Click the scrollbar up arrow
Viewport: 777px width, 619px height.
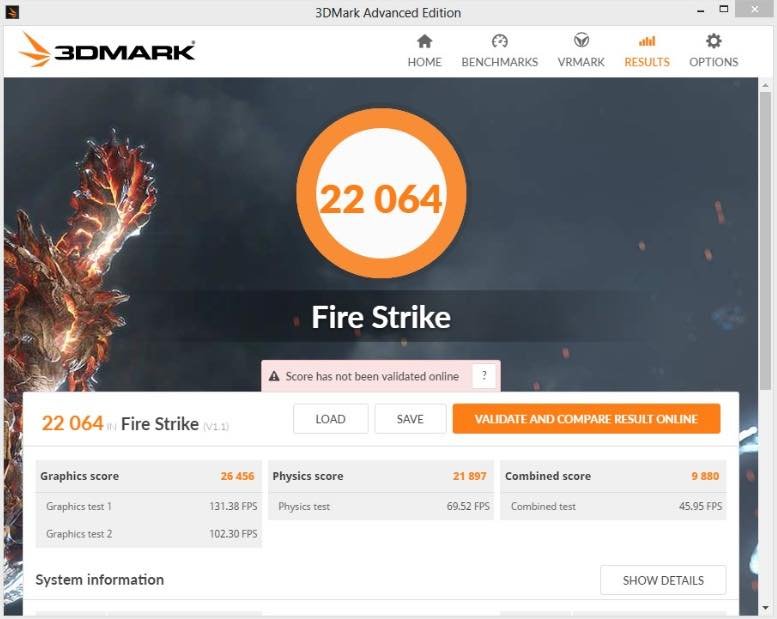coord(766,85)
